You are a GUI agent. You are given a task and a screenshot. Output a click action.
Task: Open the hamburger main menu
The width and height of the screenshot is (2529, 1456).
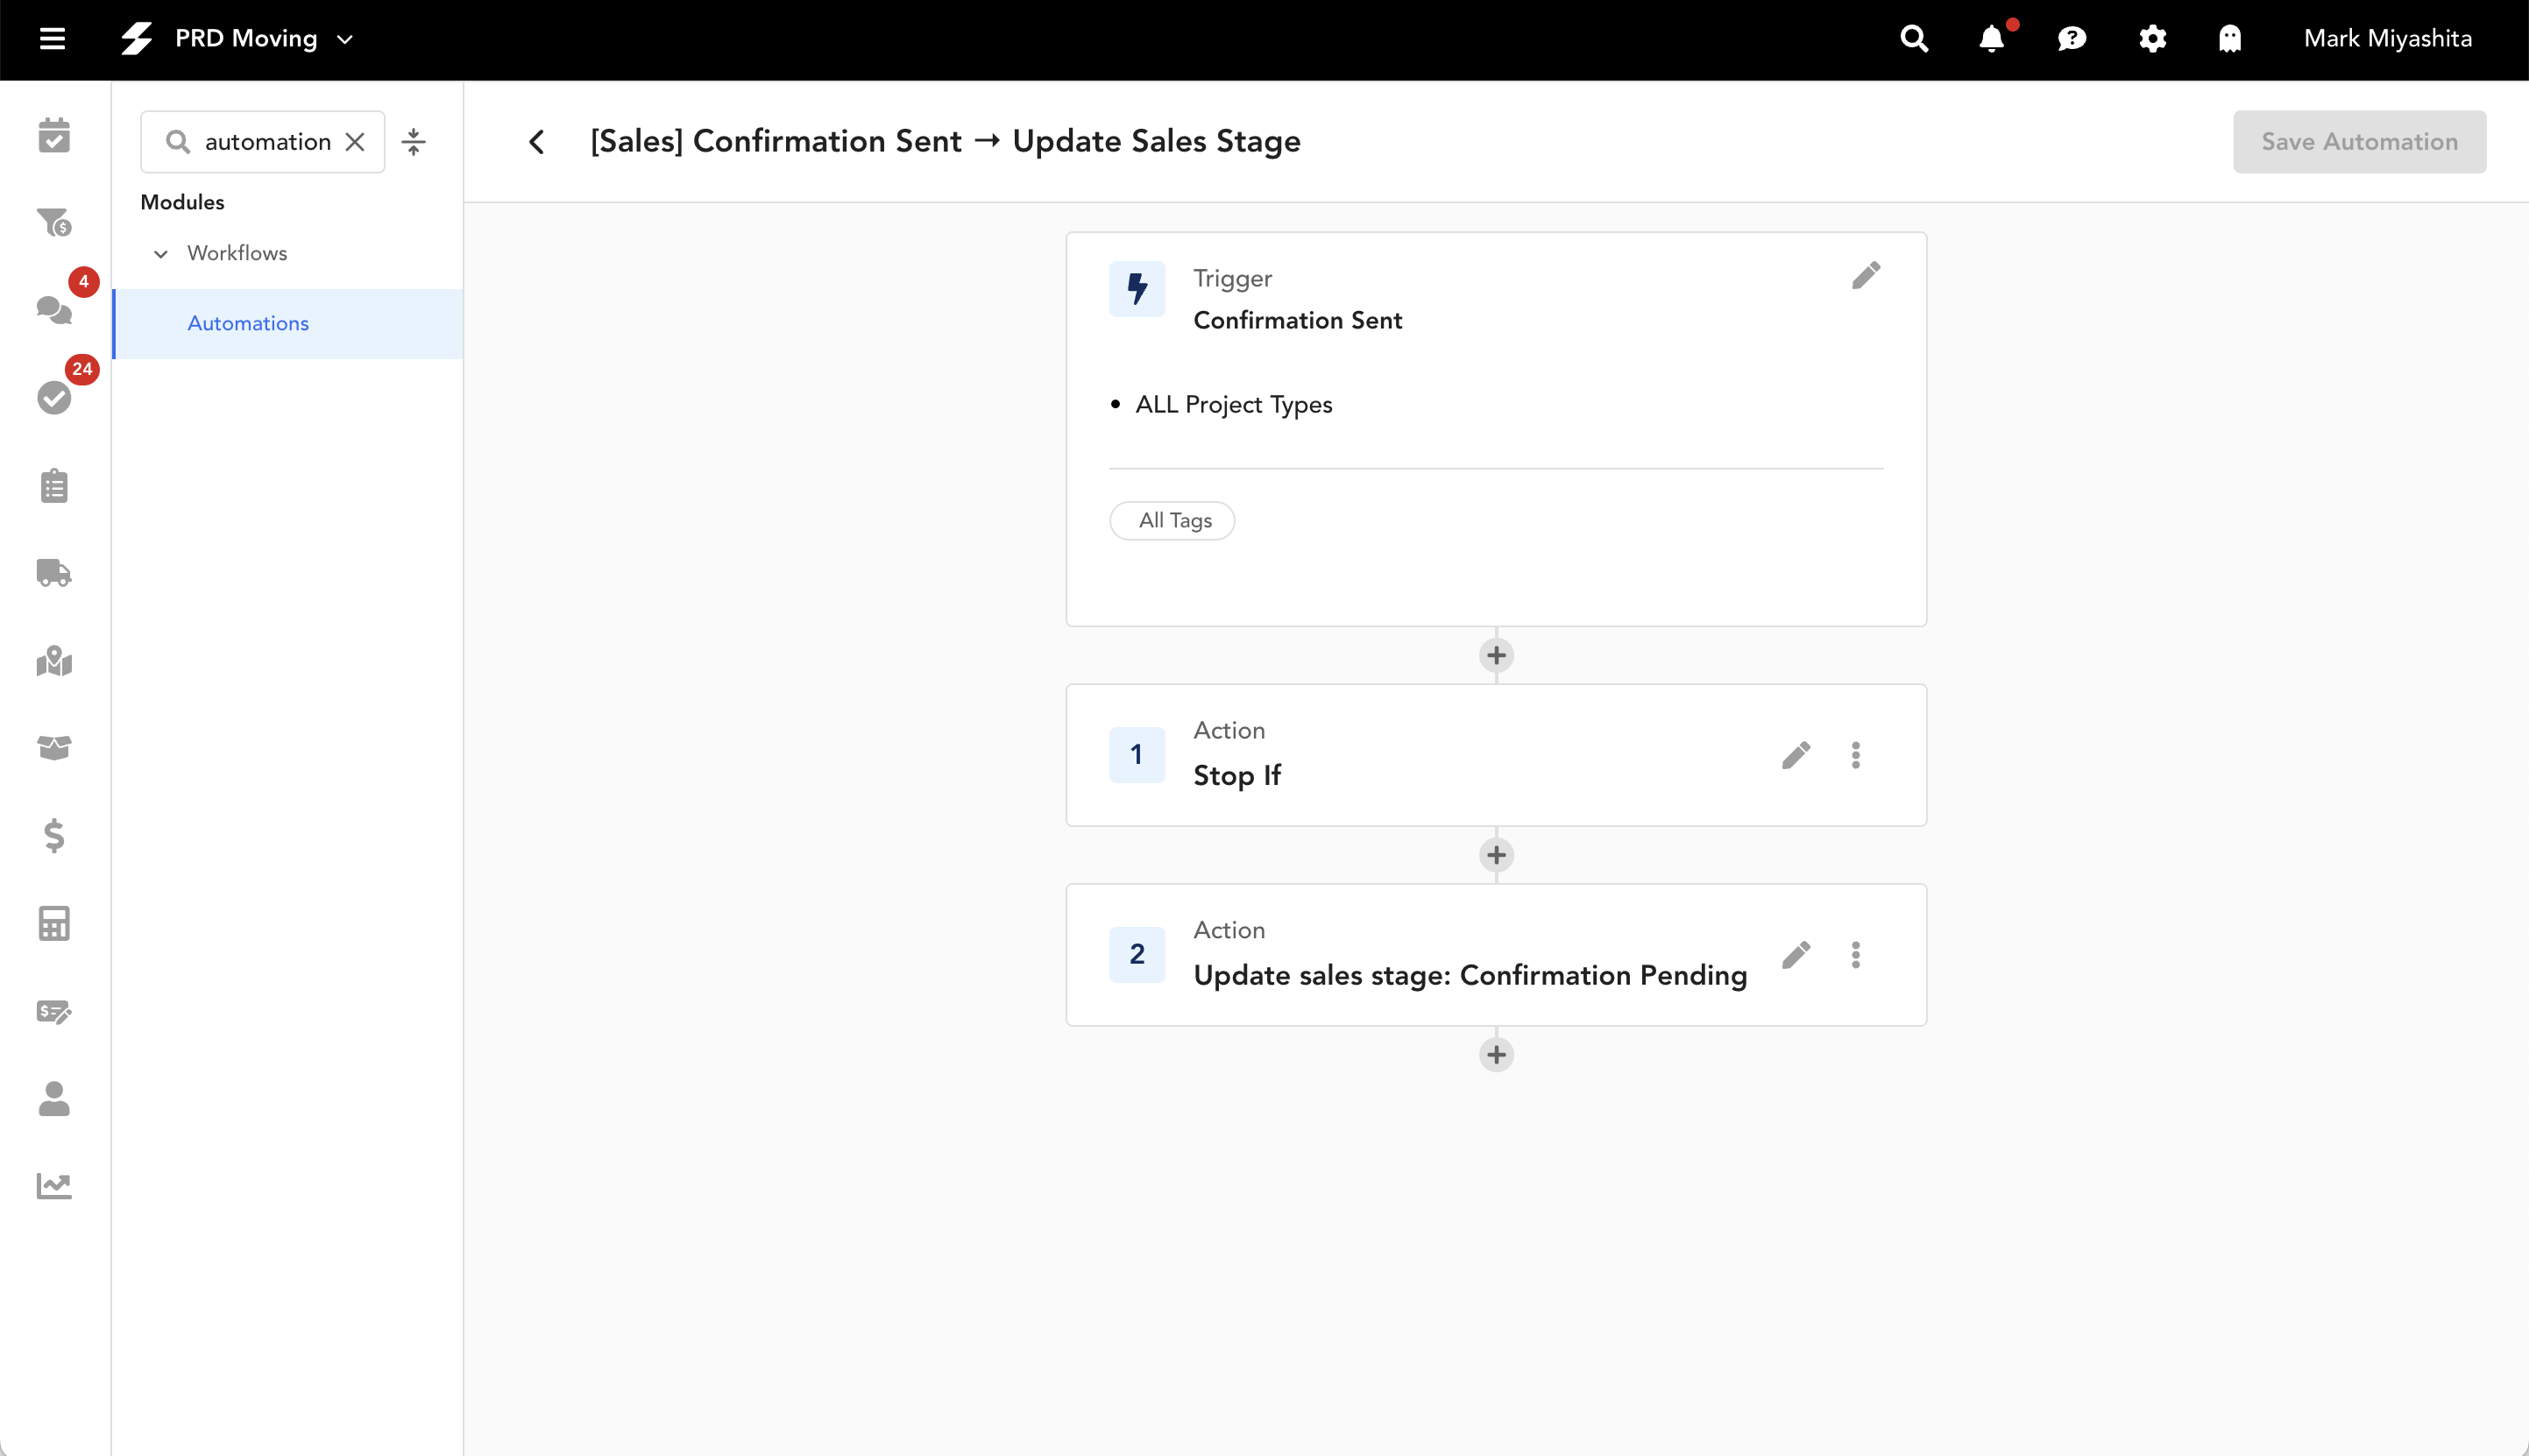[52, 39]
